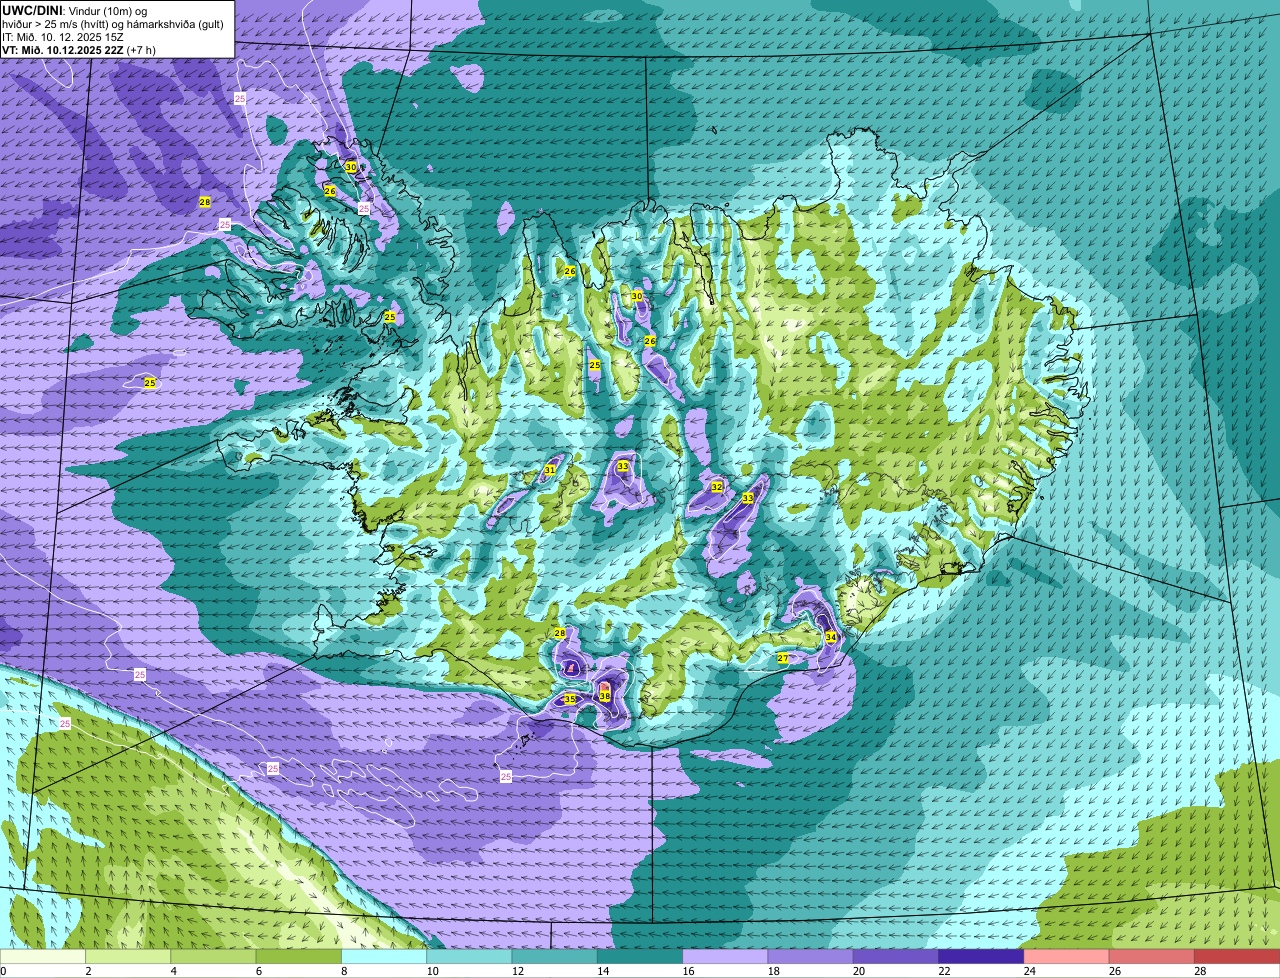The image size is (1280, 978).
Task: Click the yellow '30' label directly above '26' in the Westfjords
Action: (350, 167)
